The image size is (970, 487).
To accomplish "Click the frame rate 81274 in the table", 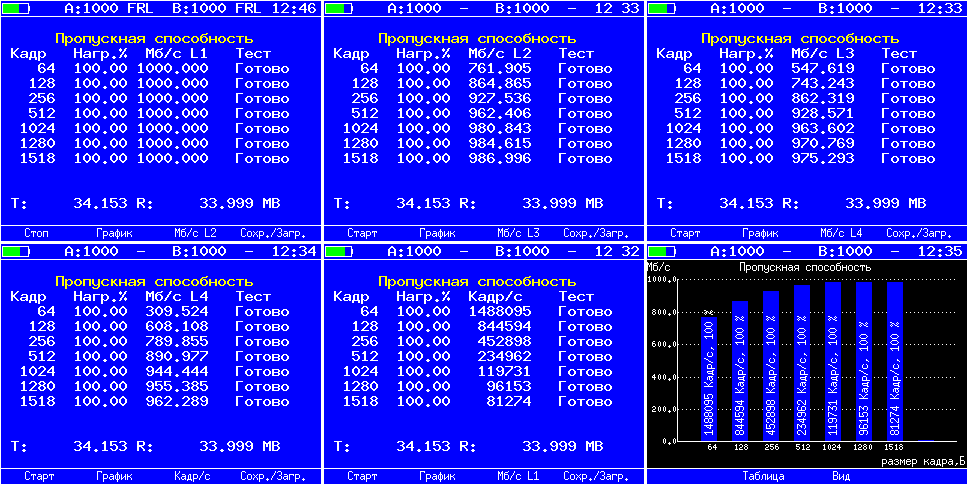I will [509, 402].
